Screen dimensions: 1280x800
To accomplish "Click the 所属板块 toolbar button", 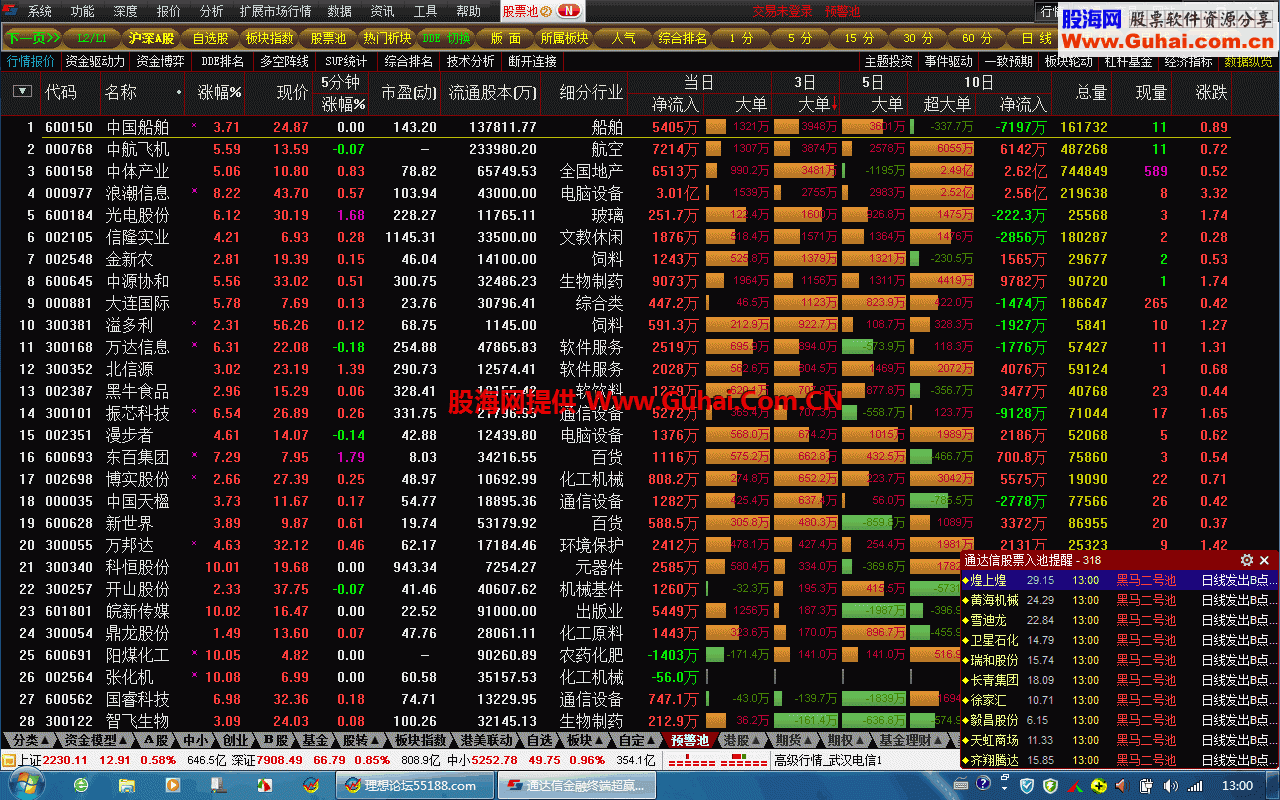I will point(564,38).
